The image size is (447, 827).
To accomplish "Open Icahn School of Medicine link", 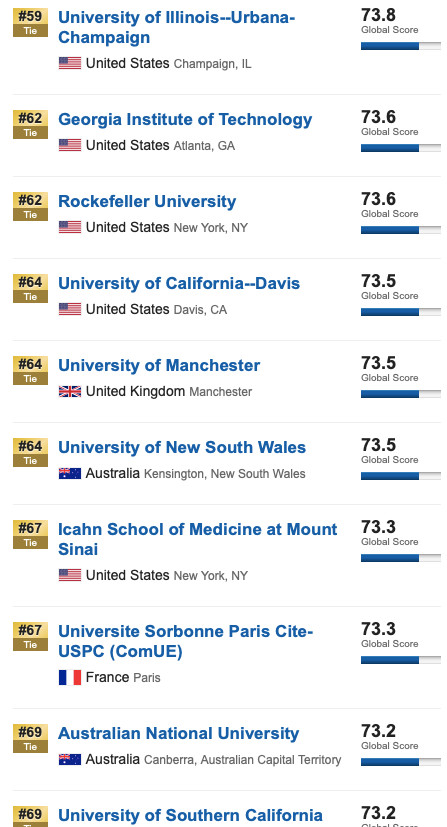I will [x=197, y=539].
